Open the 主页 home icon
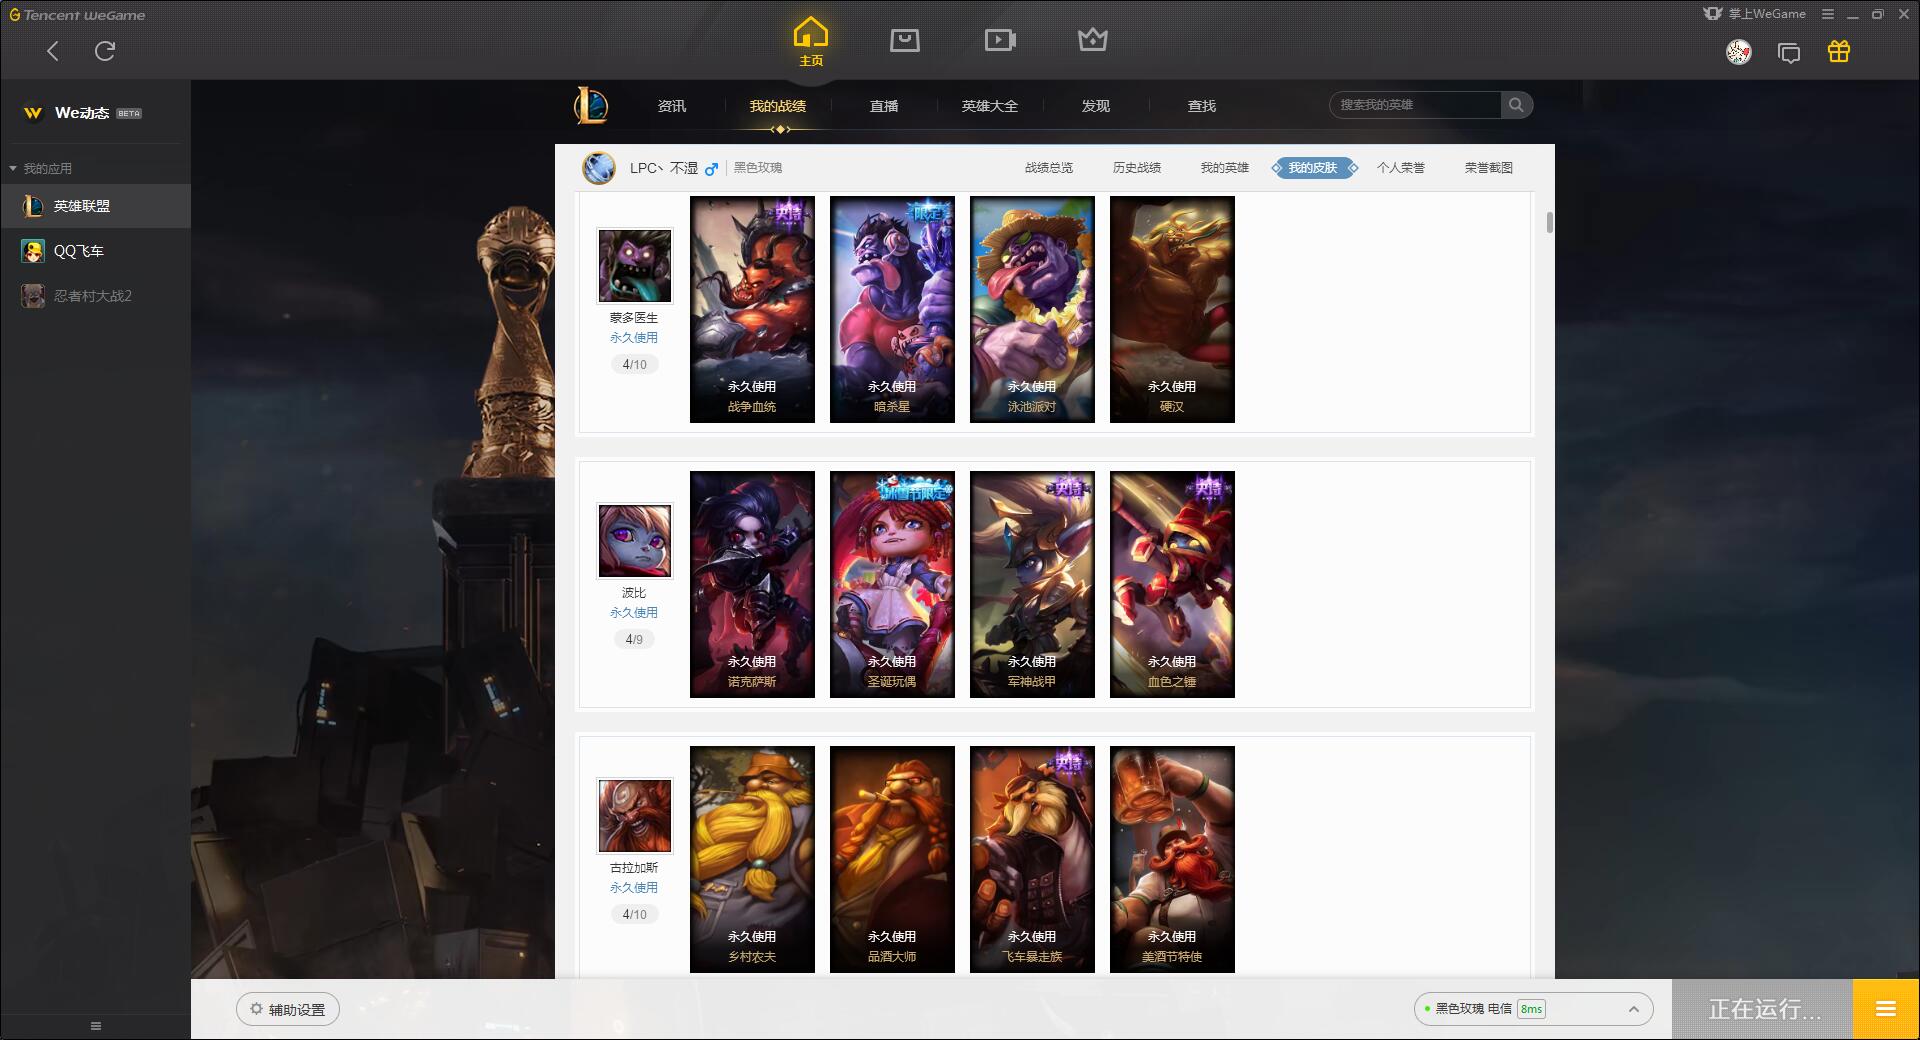The height and width of the screenshot is (1040, 1920). (811, 41)
